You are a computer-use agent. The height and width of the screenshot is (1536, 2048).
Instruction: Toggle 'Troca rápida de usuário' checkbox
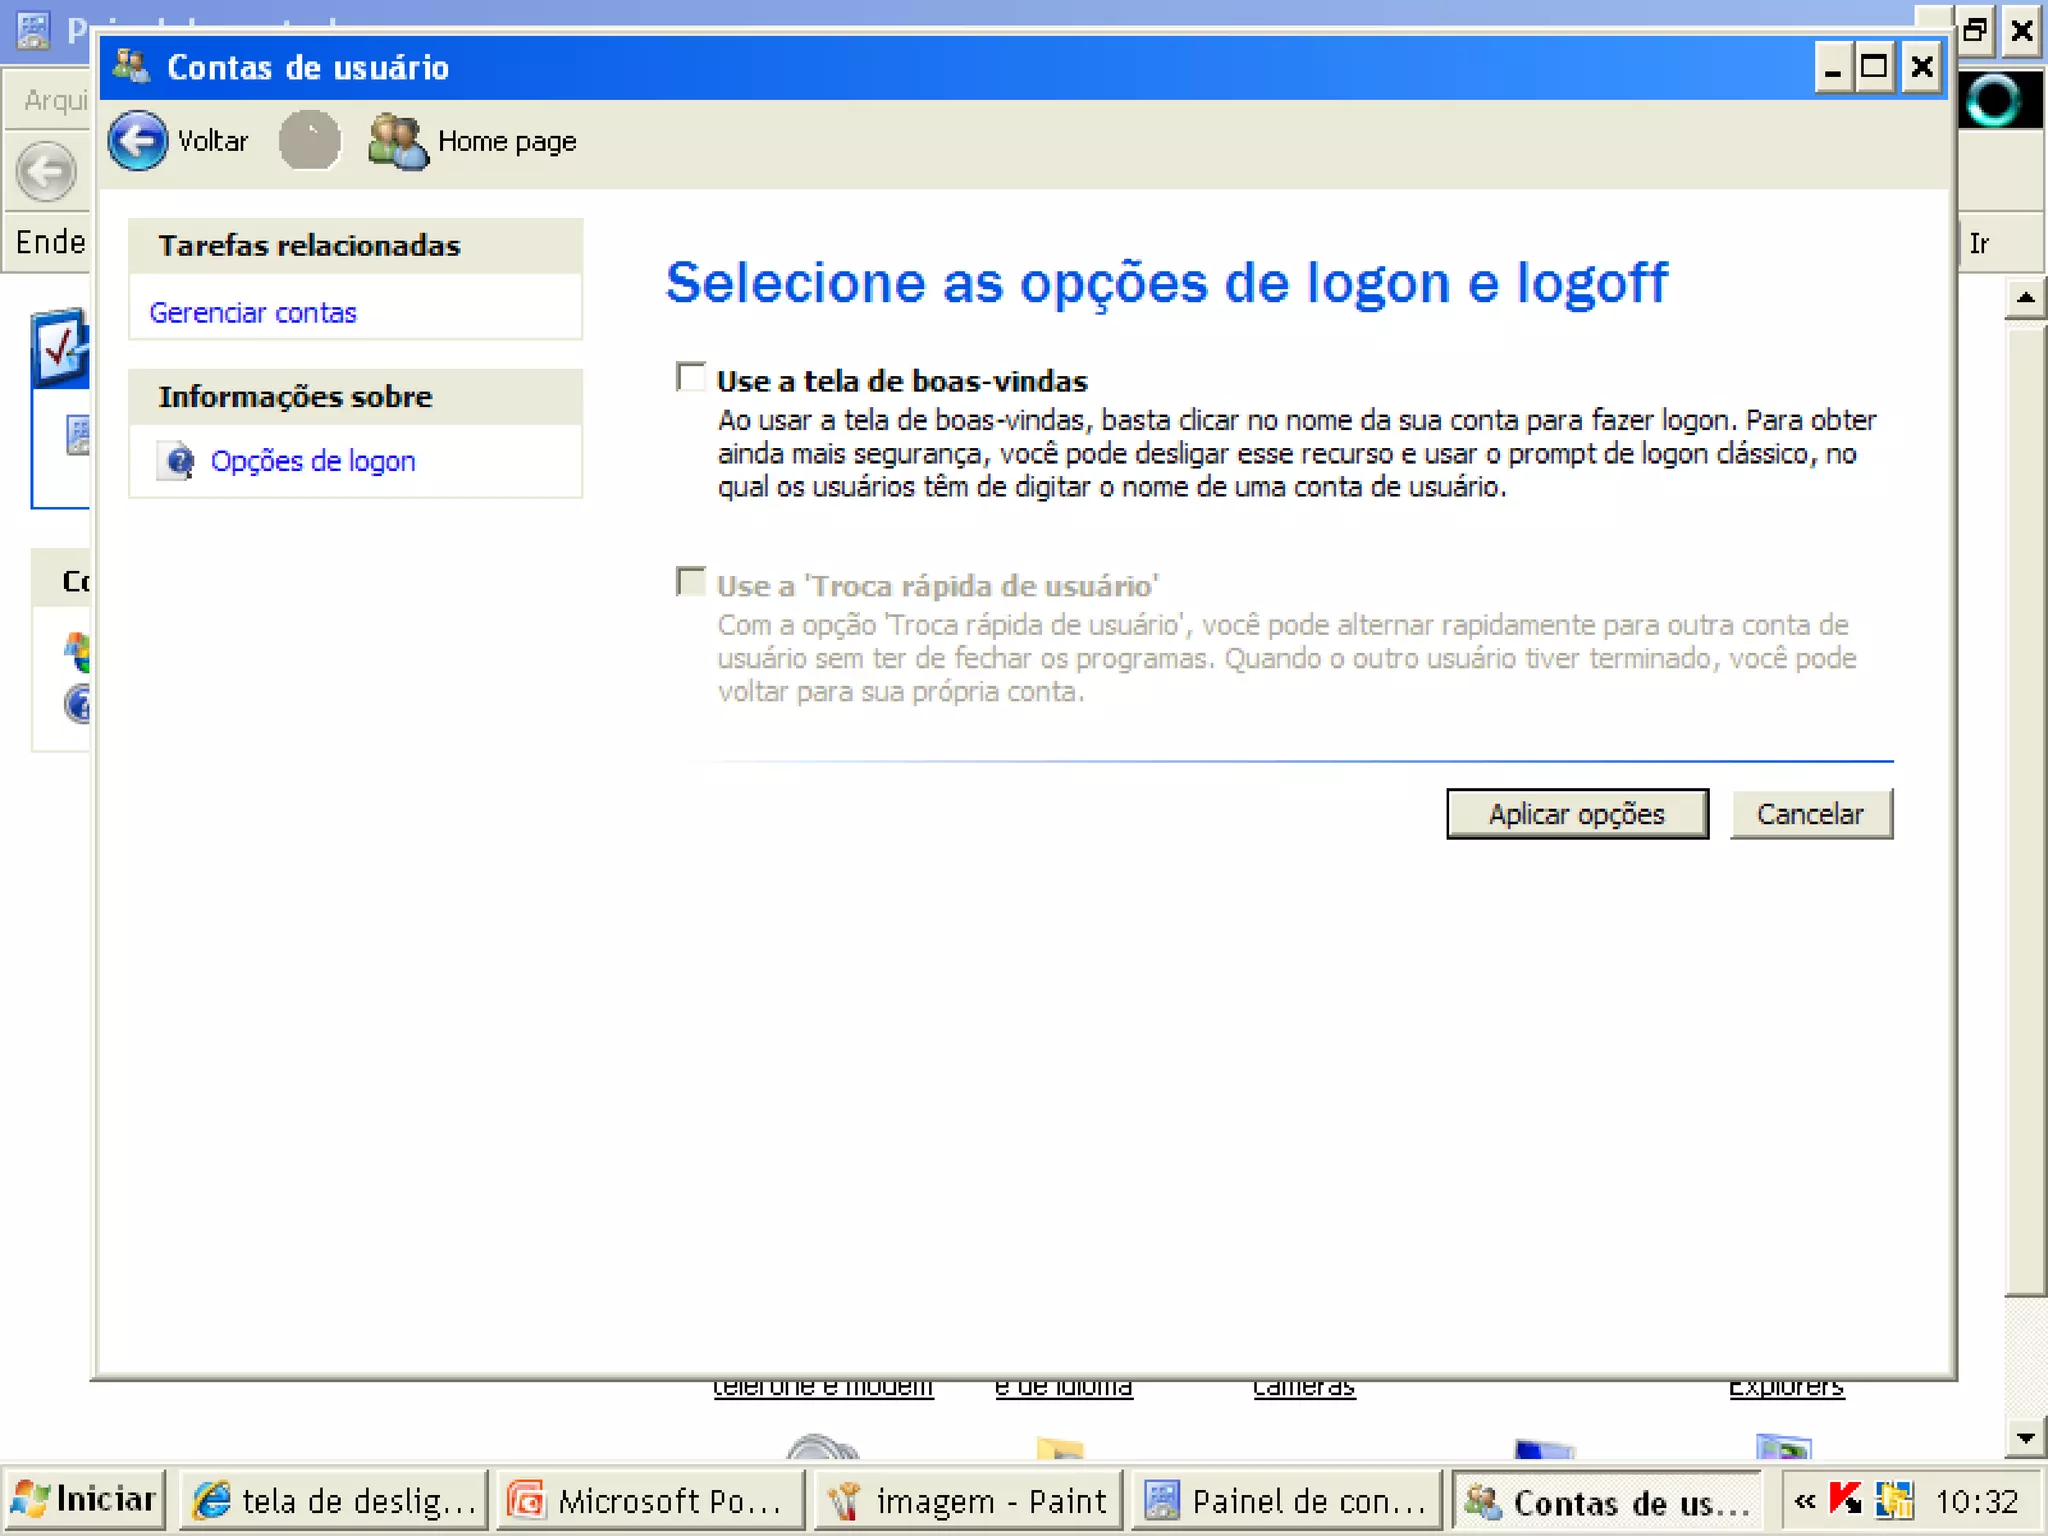(x=690, y=582)
